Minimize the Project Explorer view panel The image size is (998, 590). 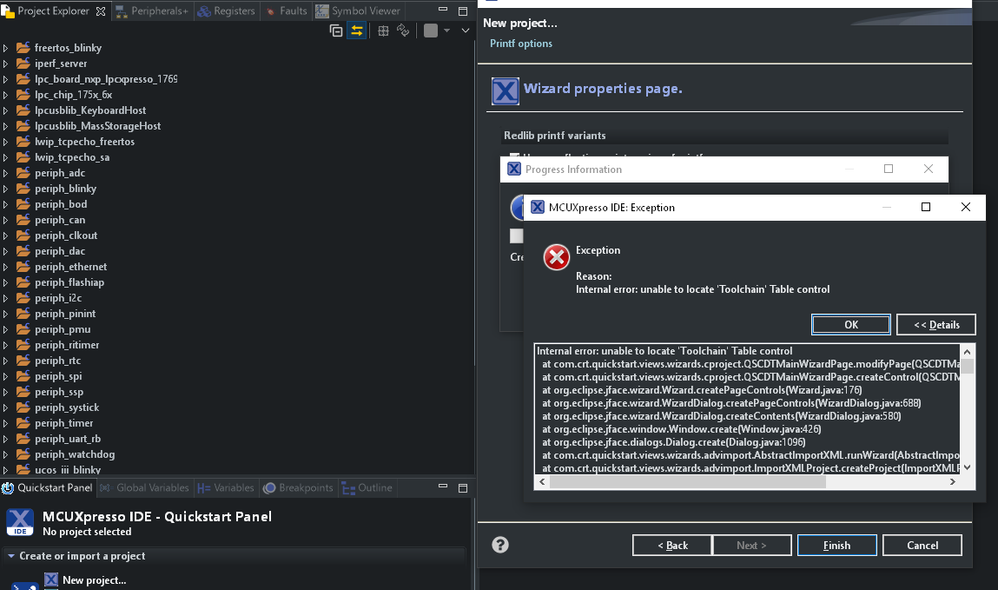tap(443, 10)
